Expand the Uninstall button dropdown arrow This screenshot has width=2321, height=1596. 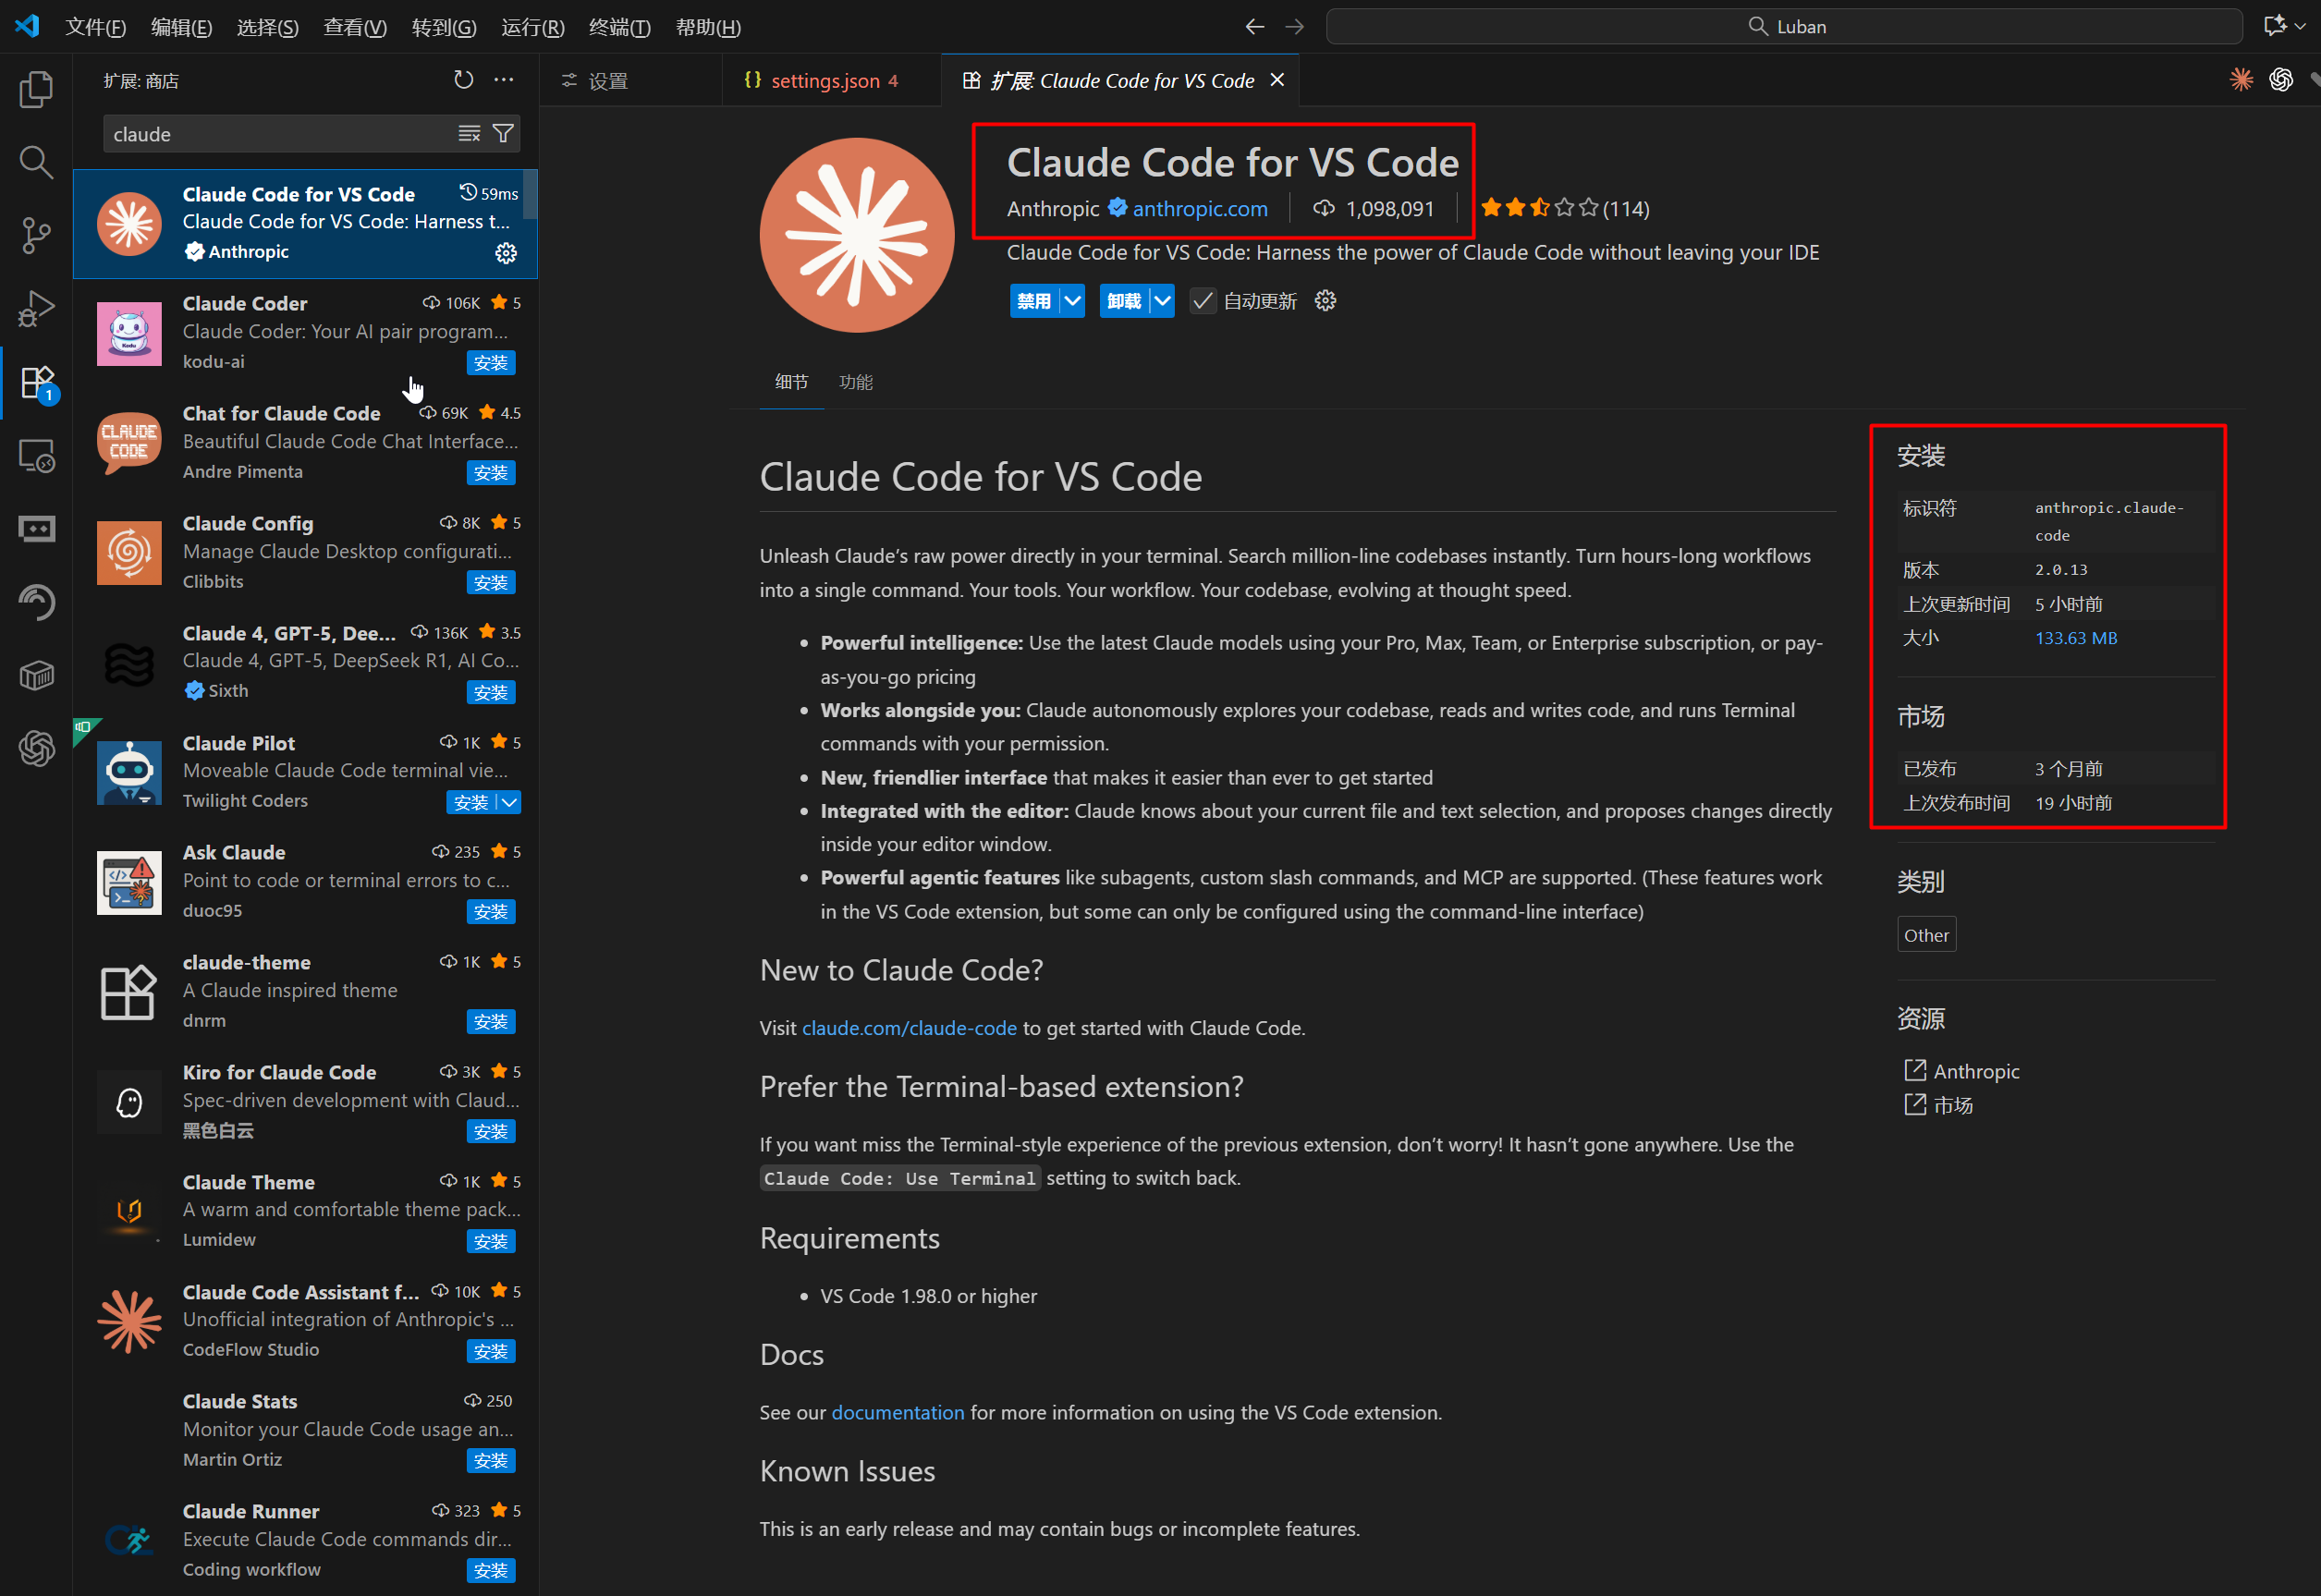click(1162, 301)
